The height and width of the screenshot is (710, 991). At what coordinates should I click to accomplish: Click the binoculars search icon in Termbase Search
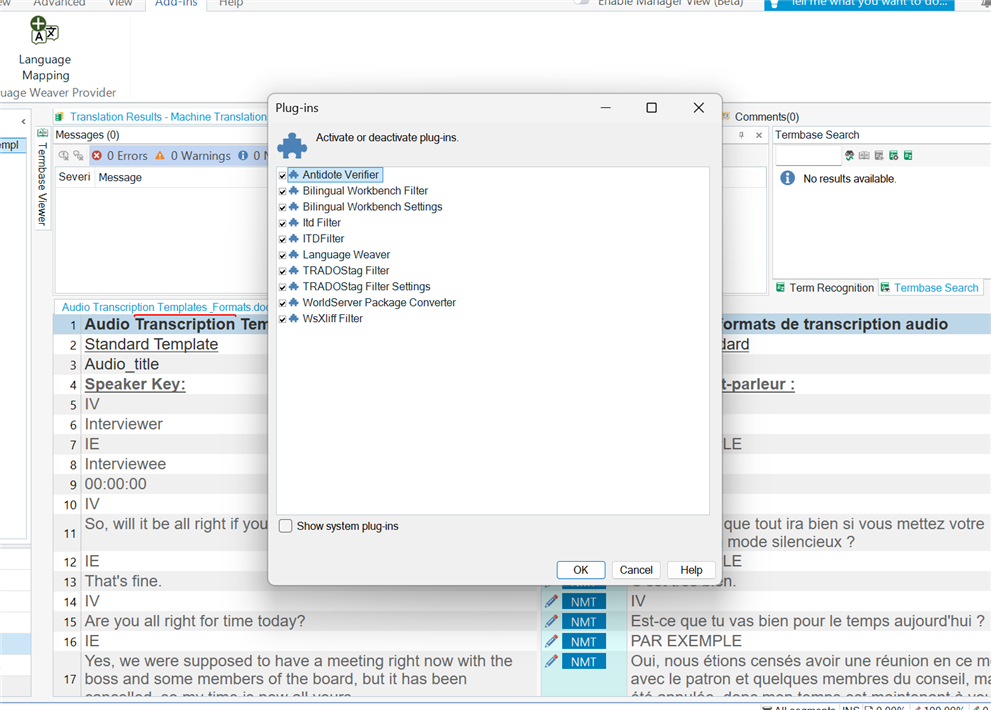[x=849, y=156]
